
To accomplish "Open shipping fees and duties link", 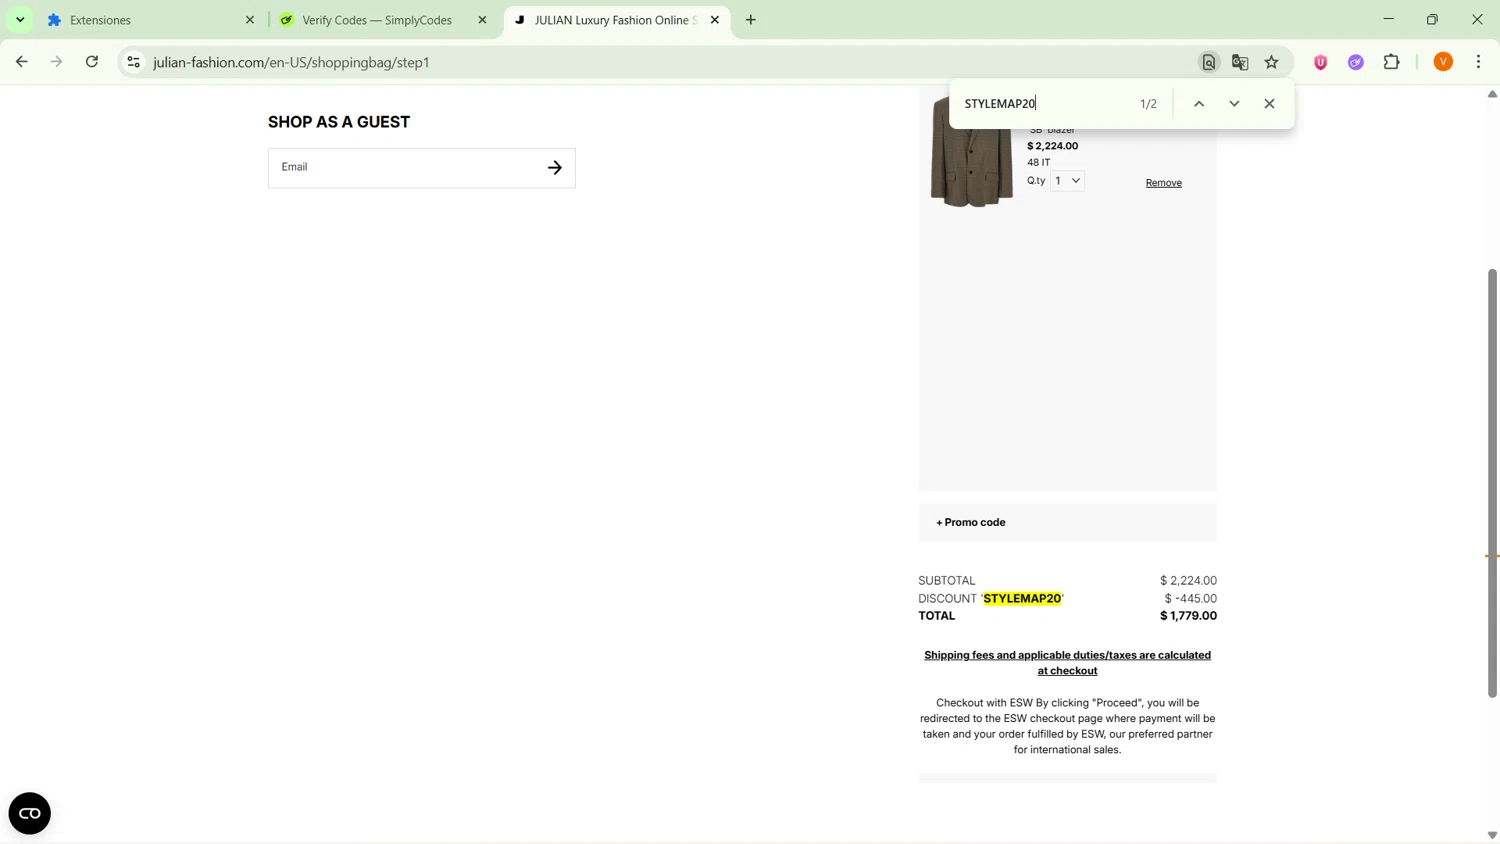I will 1067,663.
